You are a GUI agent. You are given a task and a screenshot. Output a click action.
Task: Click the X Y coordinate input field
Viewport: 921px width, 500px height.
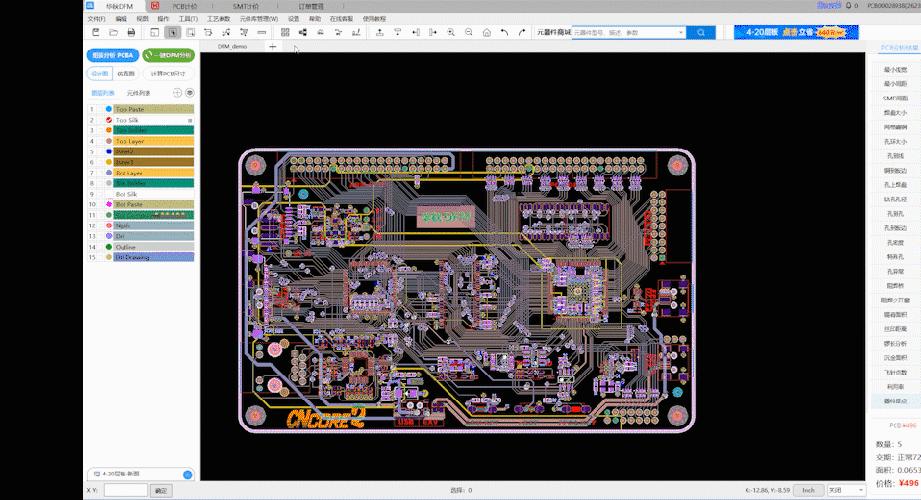tap(125, 490)
